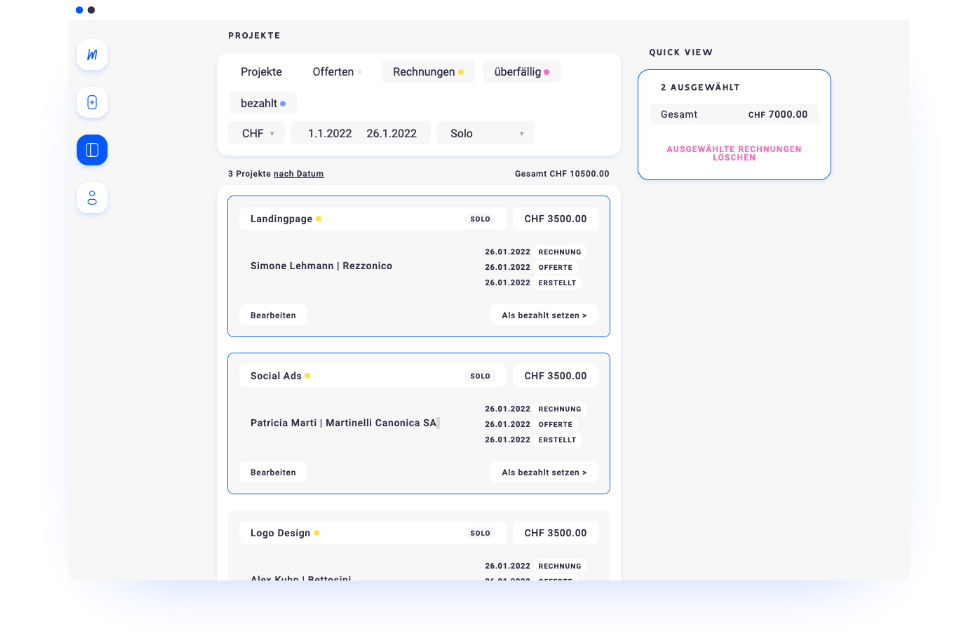Click the start date 1.1.2022 field
The image size is (979, 642).
coord(330,133)
